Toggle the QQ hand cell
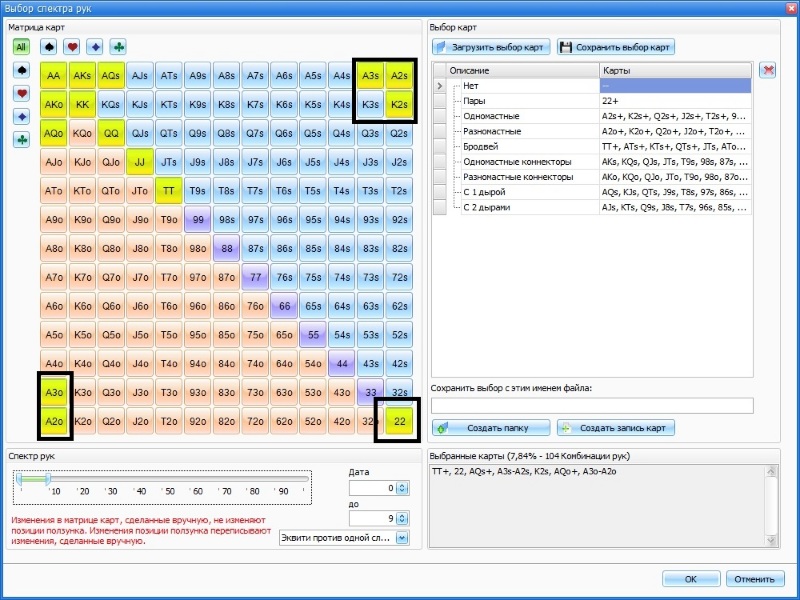The height and width of the screenshot is (600, 800). click(x=111, y=133)
